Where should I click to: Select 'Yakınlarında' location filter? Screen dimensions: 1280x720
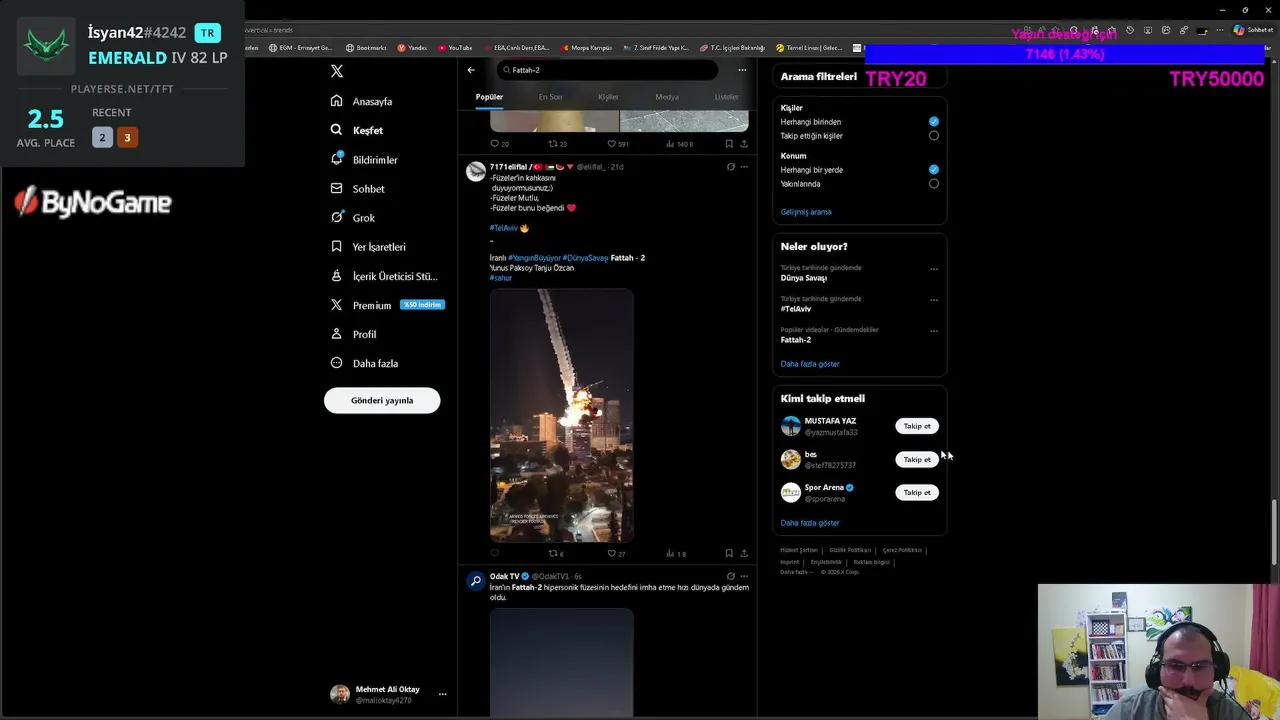[x=933, y=184]
